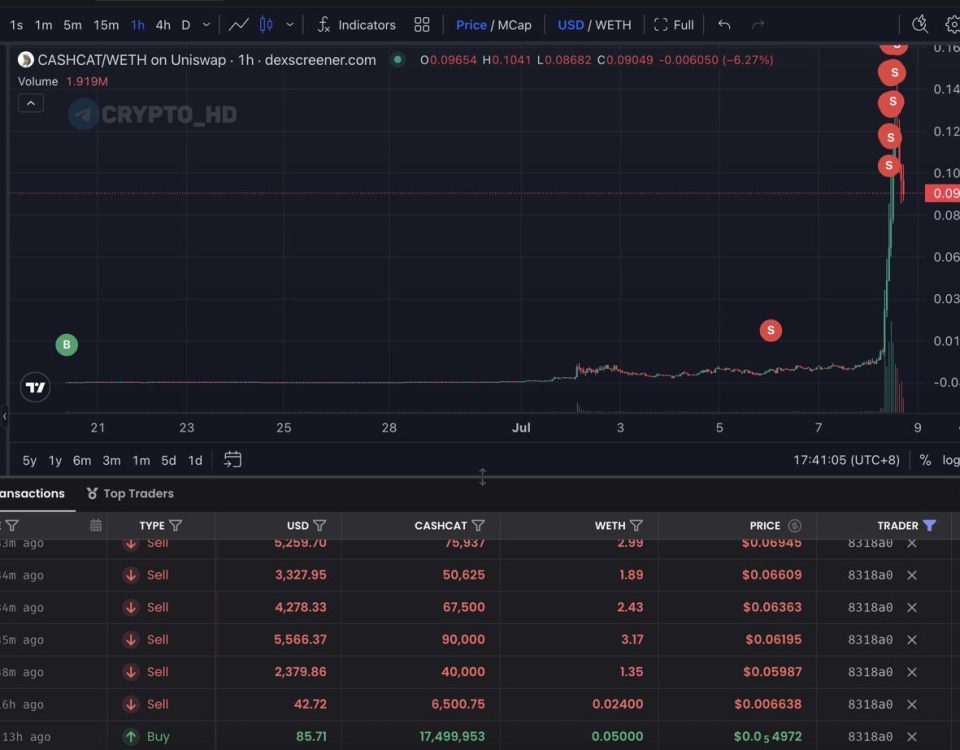
Task: Open the Indicators menu
Action: click(356, 25)
